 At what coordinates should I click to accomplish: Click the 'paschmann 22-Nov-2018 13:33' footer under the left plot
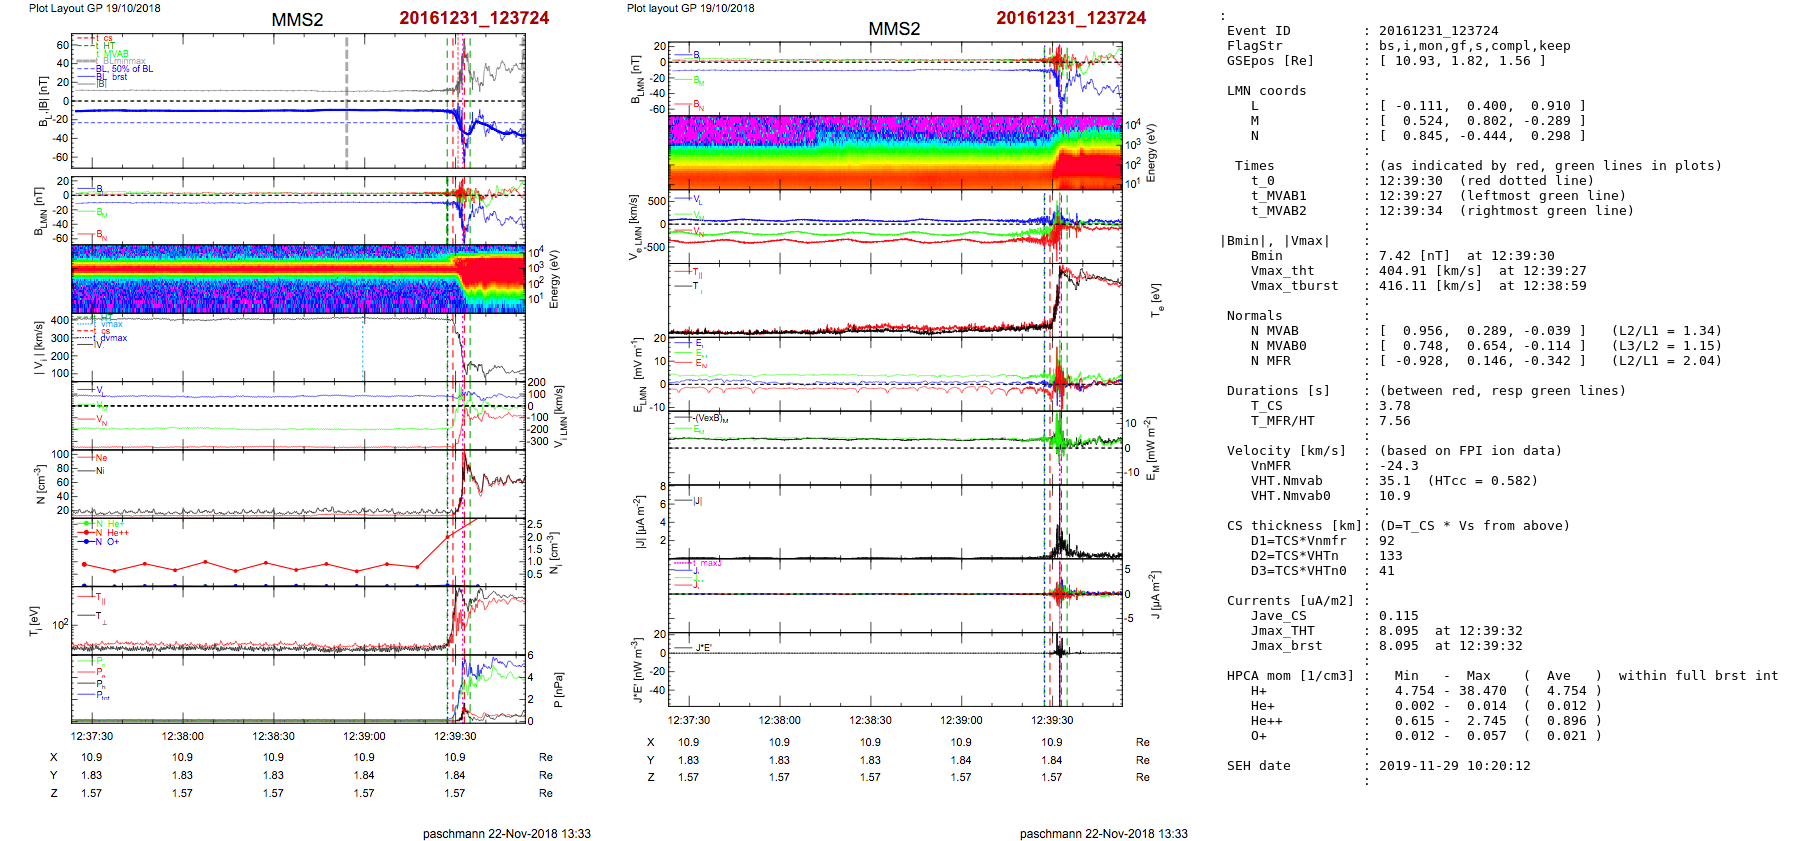click(506, 833)
